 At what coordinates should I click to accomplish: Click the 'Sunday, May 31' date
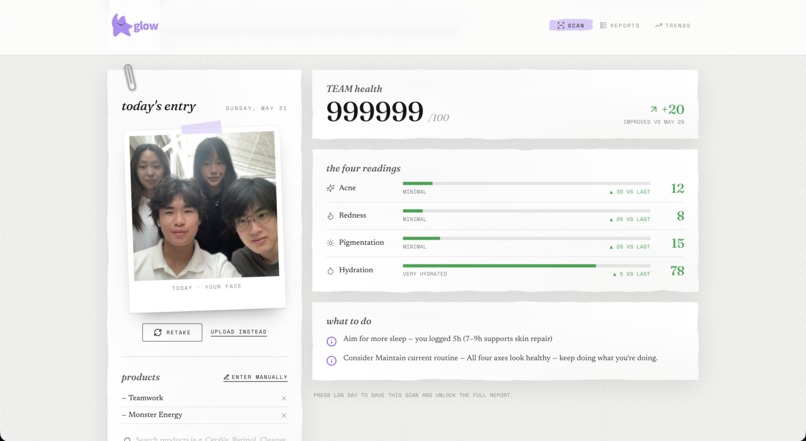[256, 108]
